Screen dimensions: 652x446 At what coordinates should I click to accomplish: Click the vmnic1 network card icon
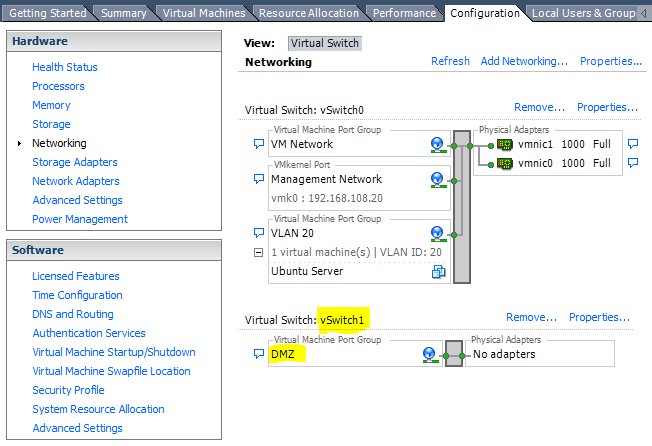pyautogui.click(x=505, y=145)
